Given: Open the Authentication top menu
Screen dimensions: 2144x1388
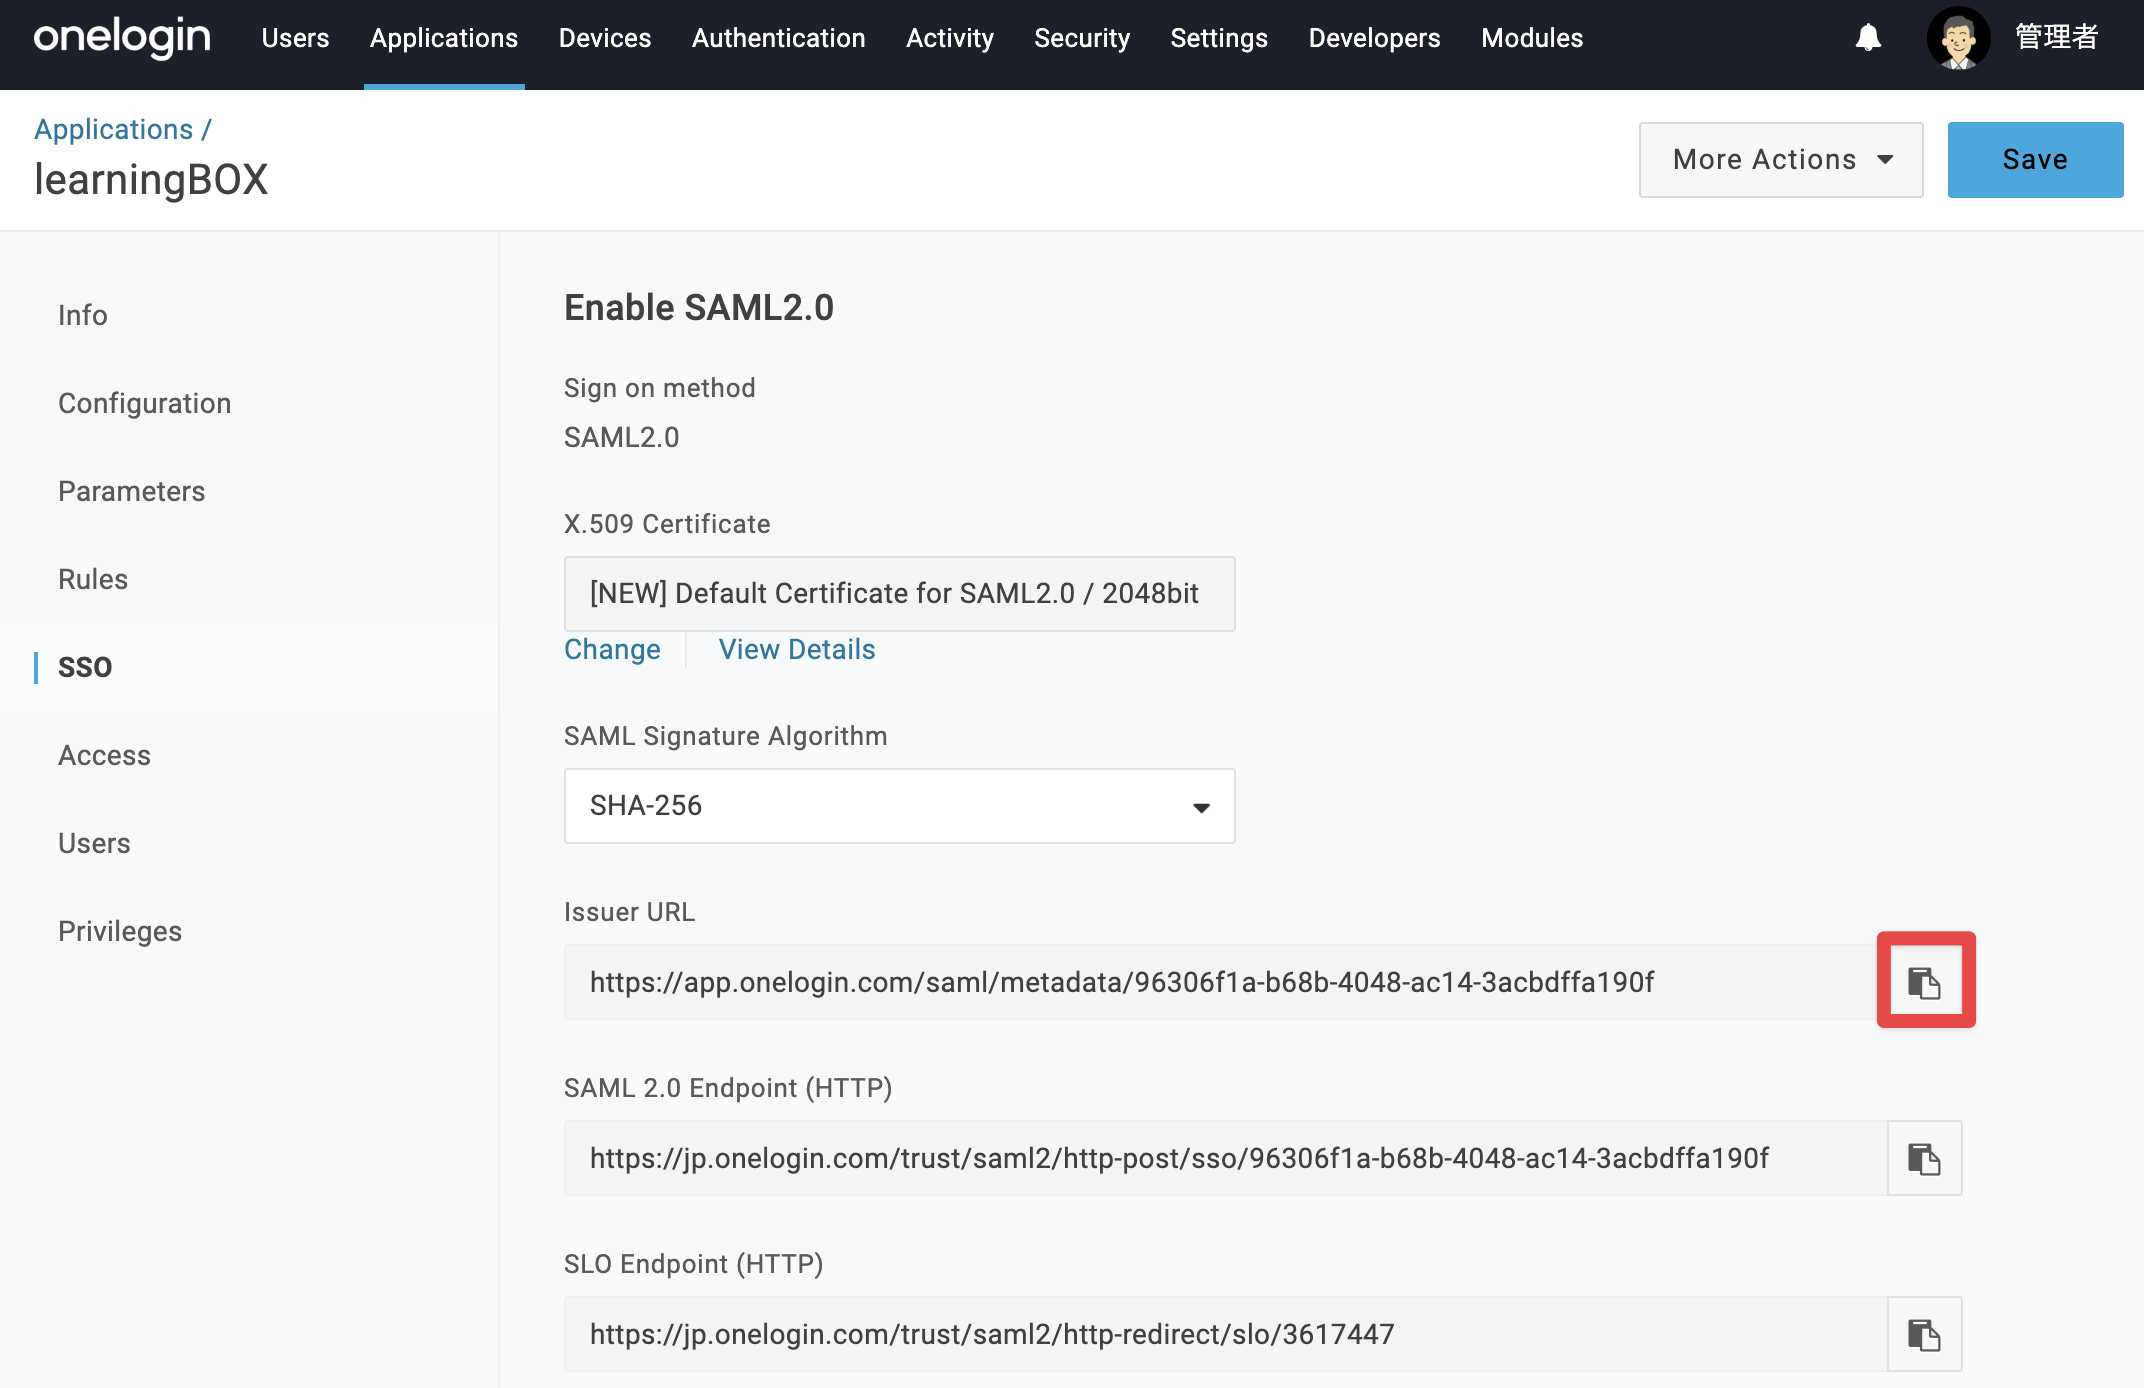Looking at the screenshot, I should pyautogui.click(x=779, y=38).
